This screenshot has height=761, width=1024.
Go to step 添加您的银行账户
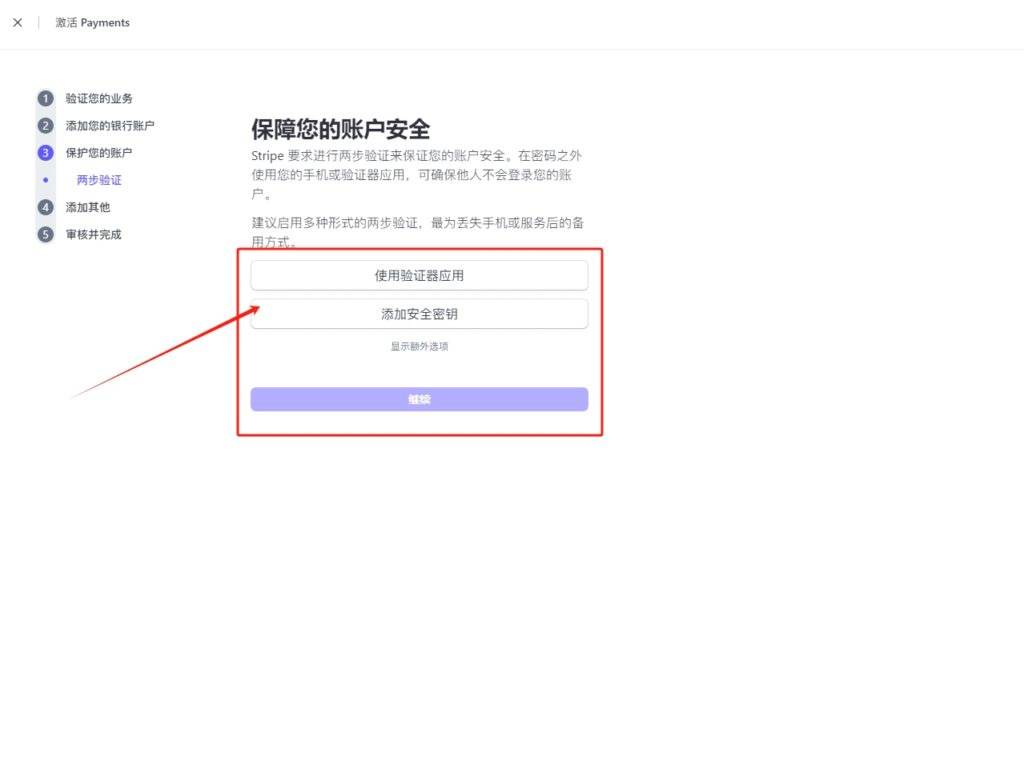point(110,125)
